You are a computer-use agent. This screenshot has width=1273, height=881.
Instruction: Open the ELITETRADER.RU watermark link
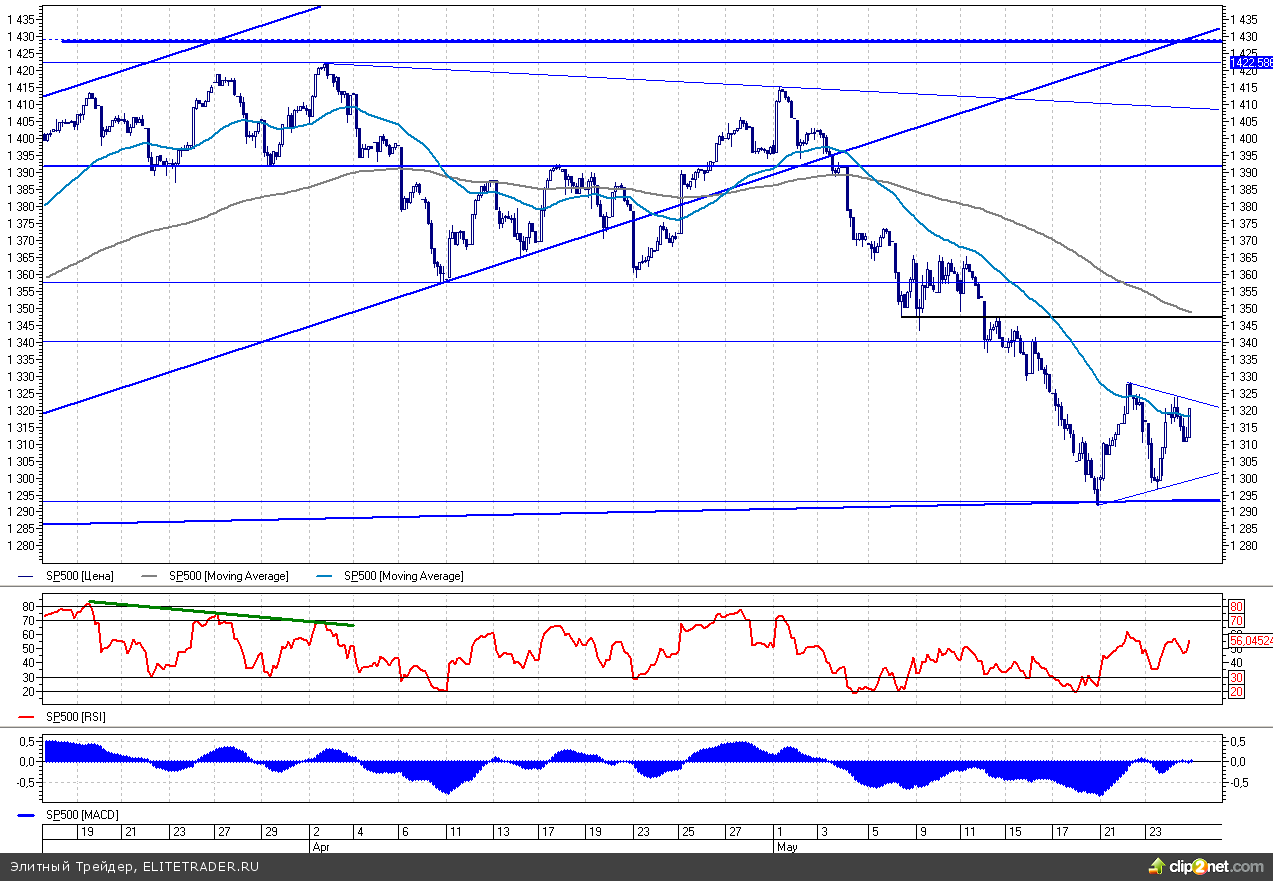coord(200,866)
